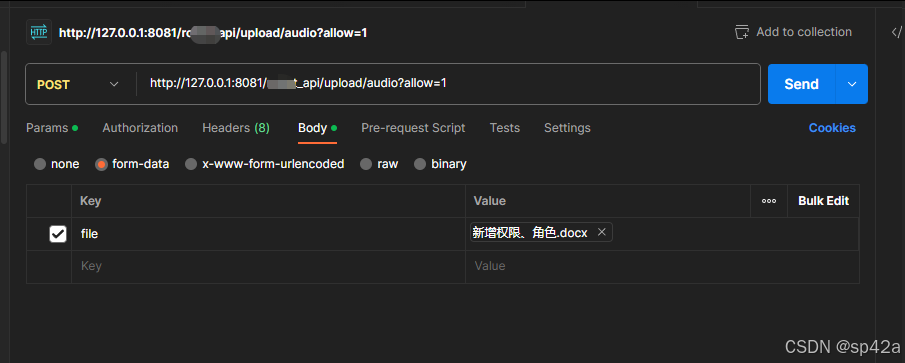This screenshot has height=363, width=905.
Task: Expand the Send button arrow options
Action: click(852, 84)
